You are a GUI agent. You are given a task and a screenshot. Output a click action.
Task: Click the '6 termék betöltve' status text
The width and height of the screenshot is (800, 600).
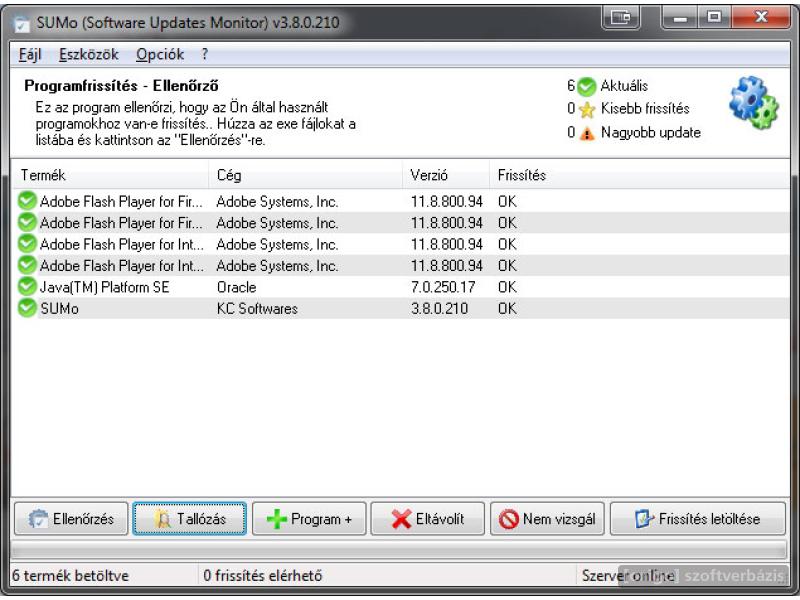coord(70,576)
